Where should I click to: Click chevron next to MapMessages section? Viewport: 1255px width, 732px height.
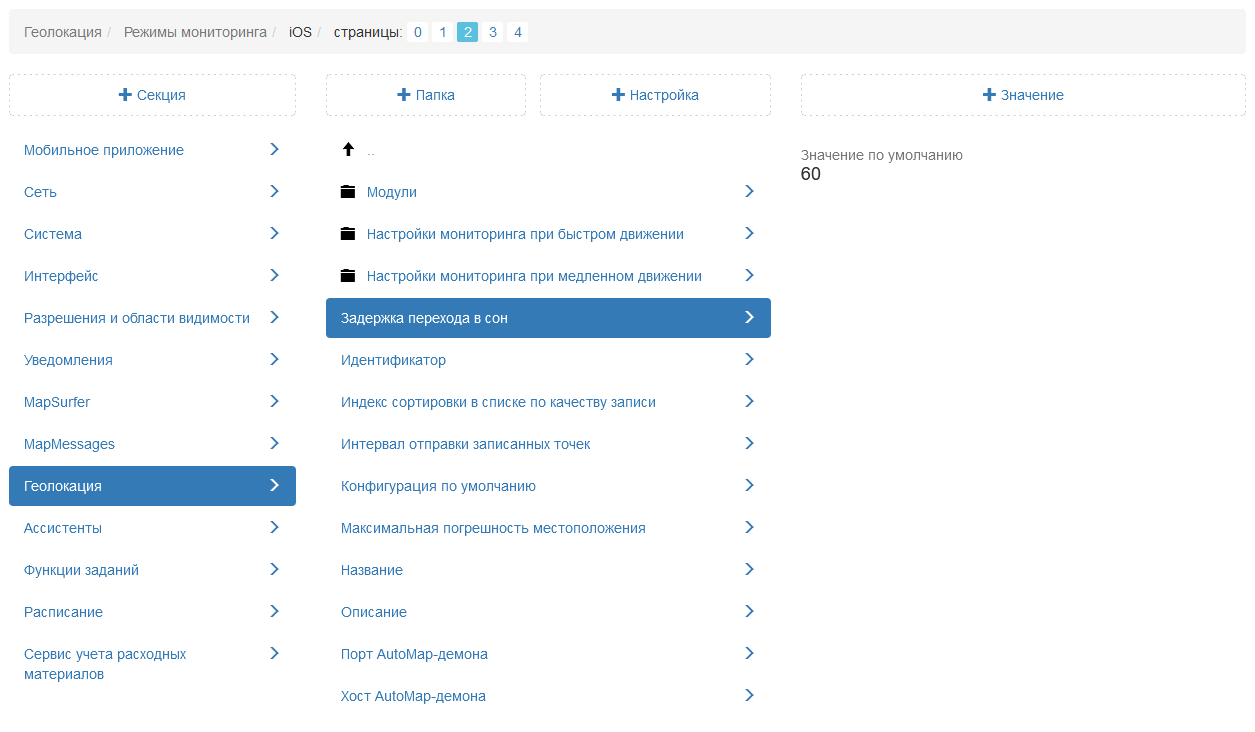pos(275,443)
